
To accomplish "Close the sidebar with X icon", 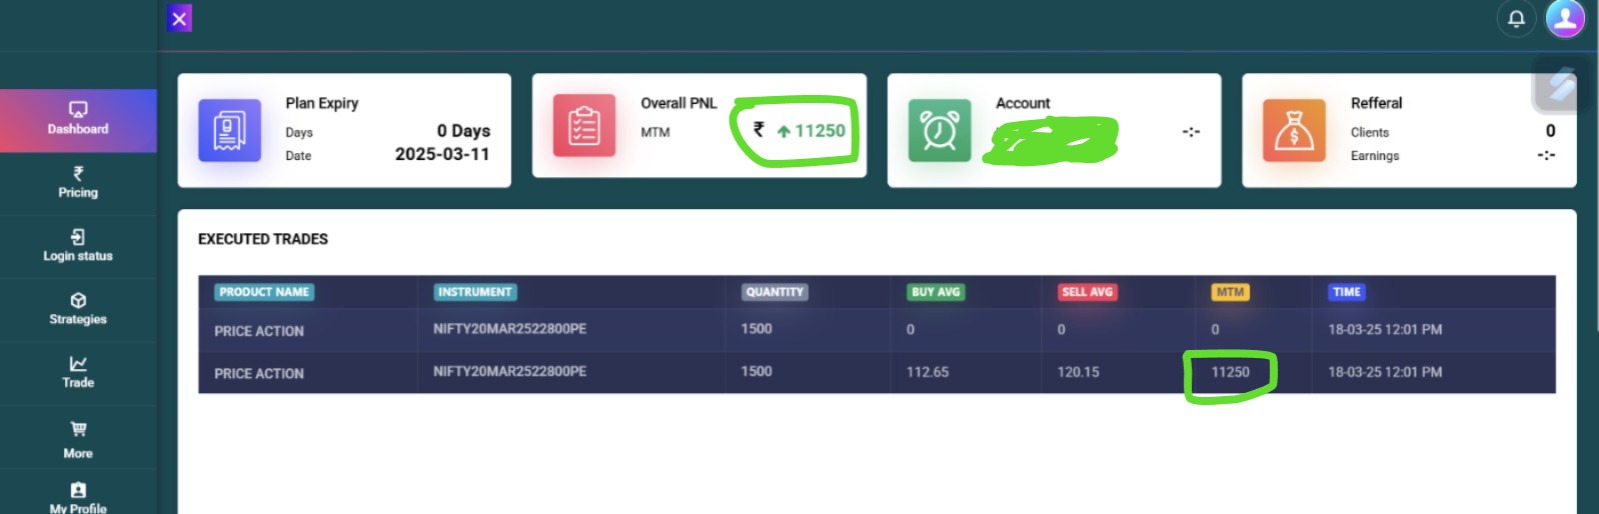I will [x=179, y=18].
